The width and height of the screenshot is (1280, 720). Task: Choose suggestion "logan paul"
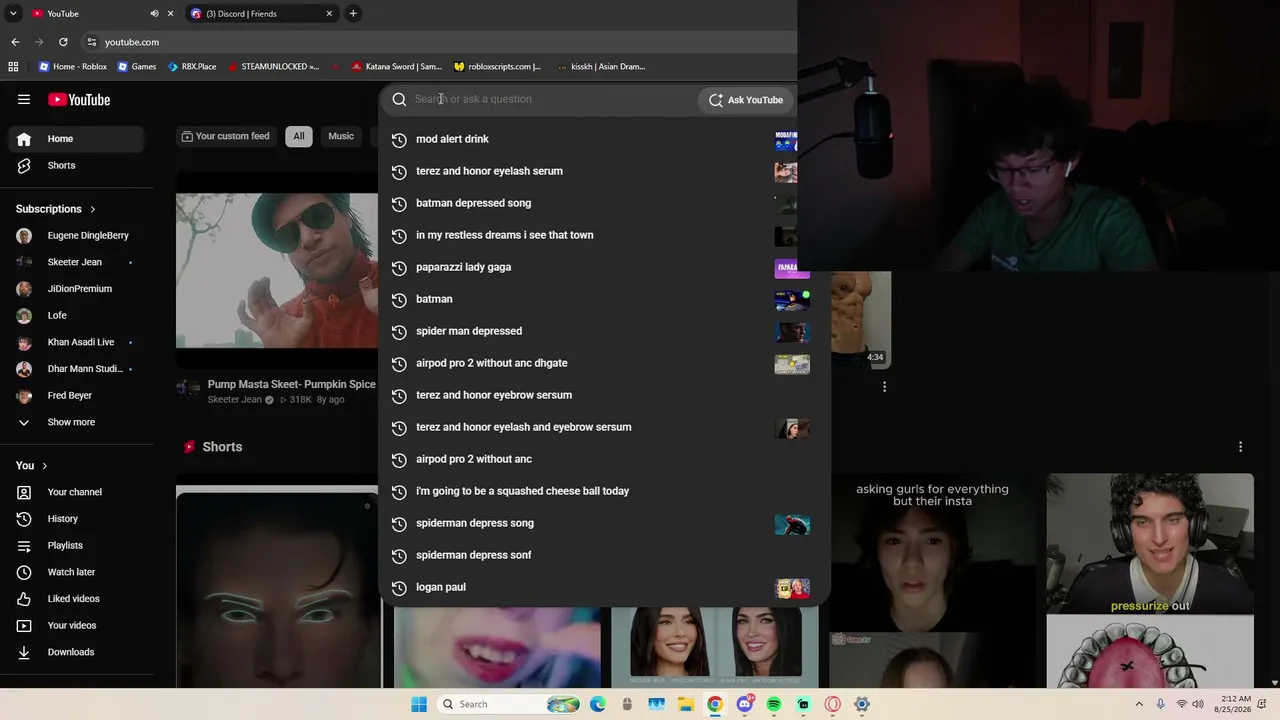pos(604,587)
